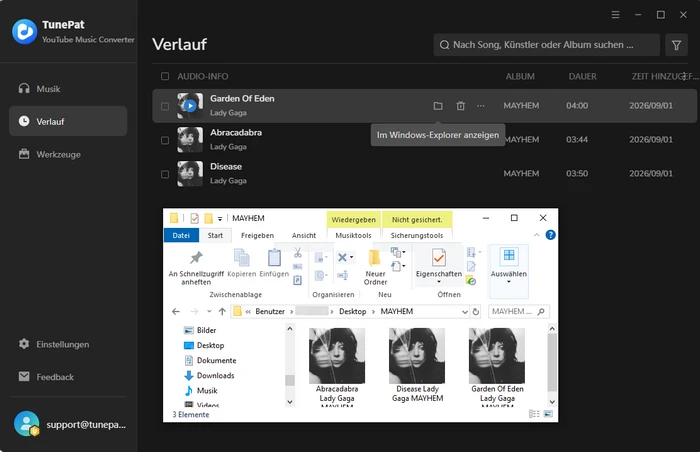Switch Explorer to large icons view
The width and height of the screenshot is (700, 452).
(x=548, y=414)
